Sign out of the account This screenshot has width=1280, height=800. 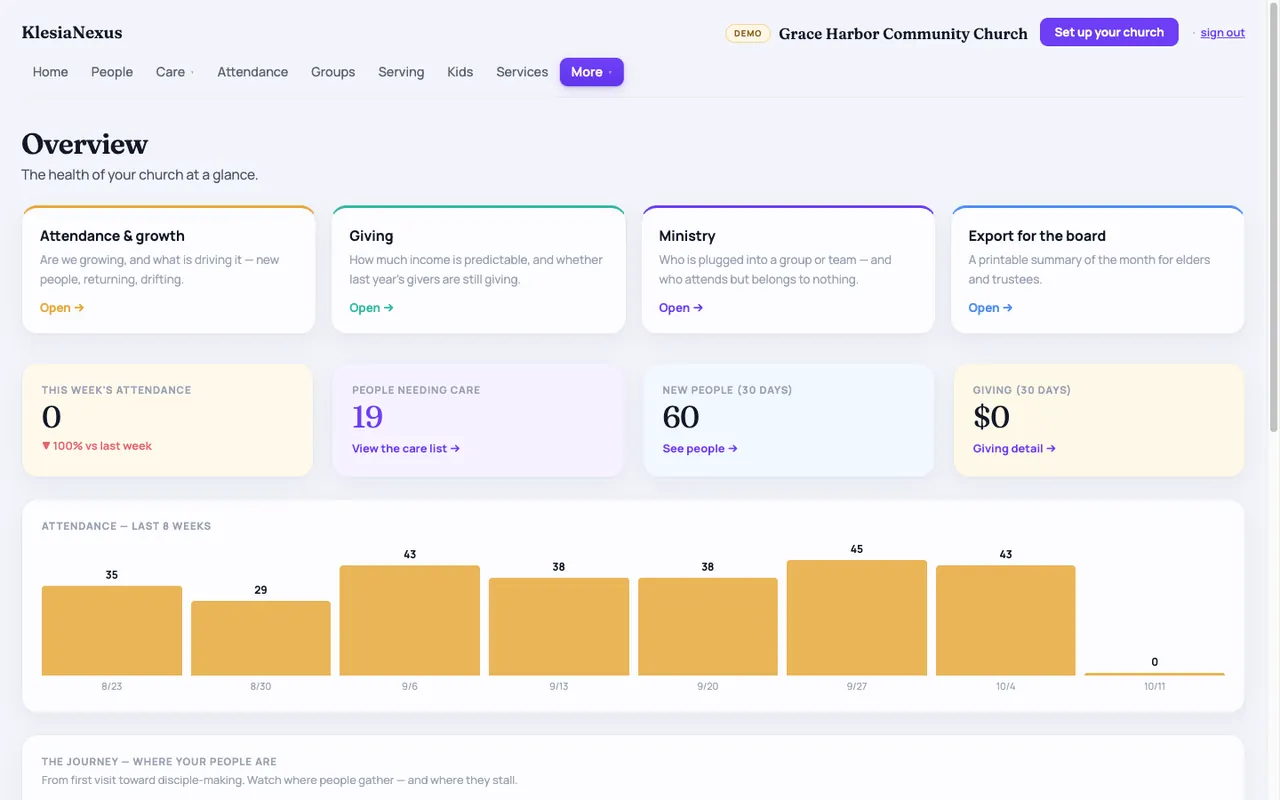click(x=1223, y=33)
